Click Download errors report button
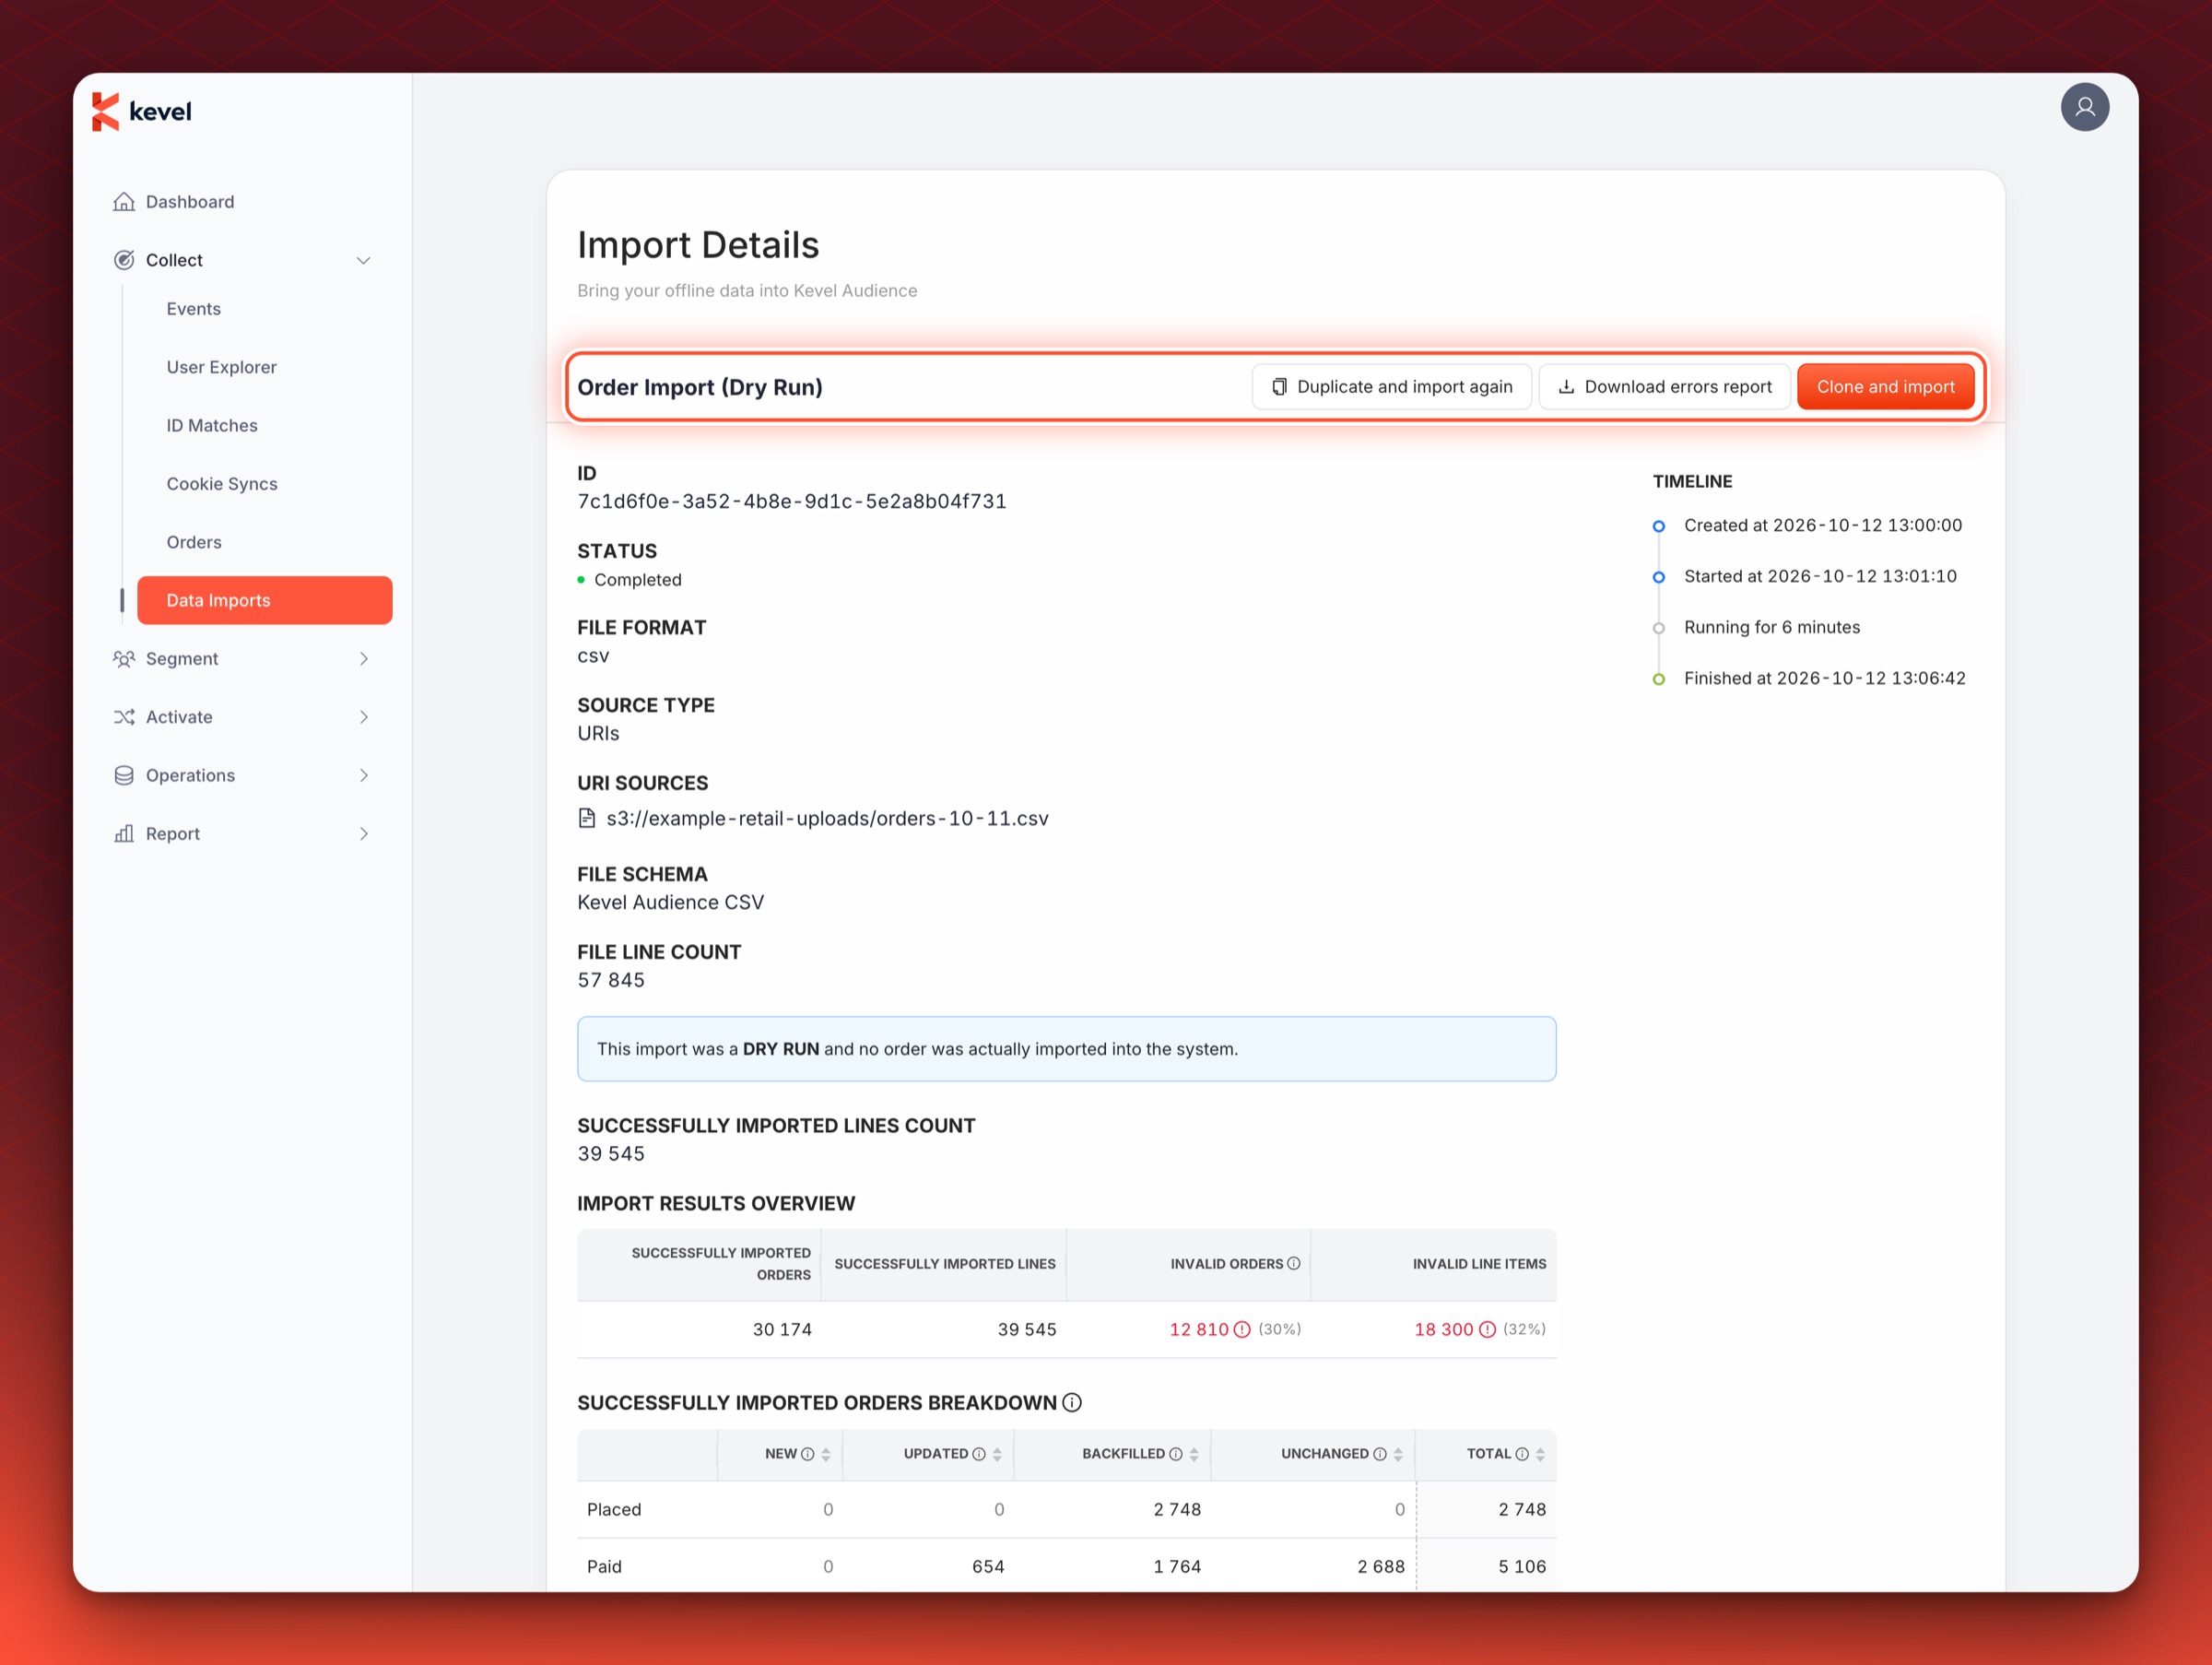Screen dimensions: 2212x1665 [1664, 387]
